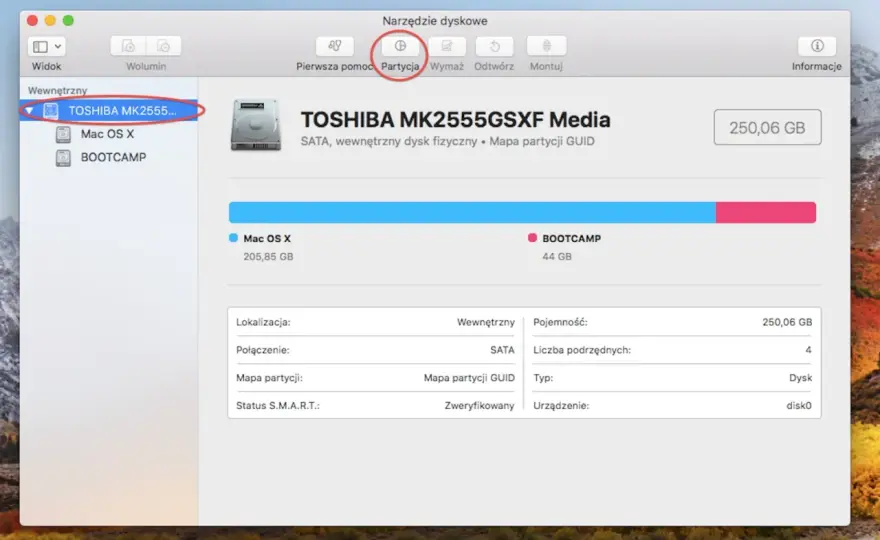Click the 'Wewnętrzny' sidebar section header
The height and width of the screenshot is (540, 880).
pyautogui.click(x=57, y=90)
